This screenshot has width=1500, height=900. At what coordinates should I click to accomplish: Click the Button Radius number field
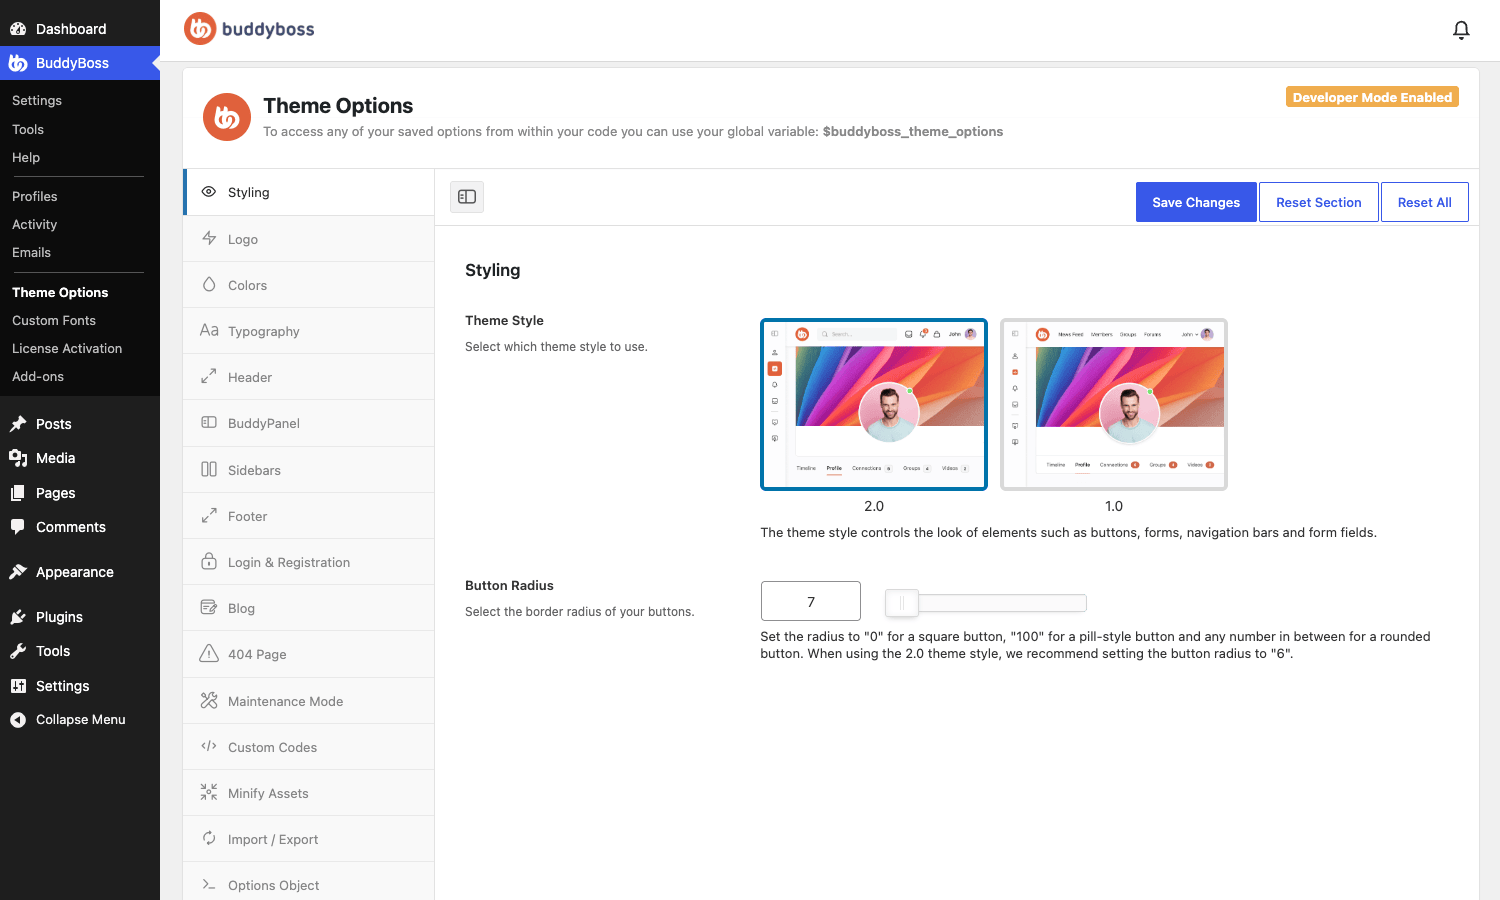point(811,601)
